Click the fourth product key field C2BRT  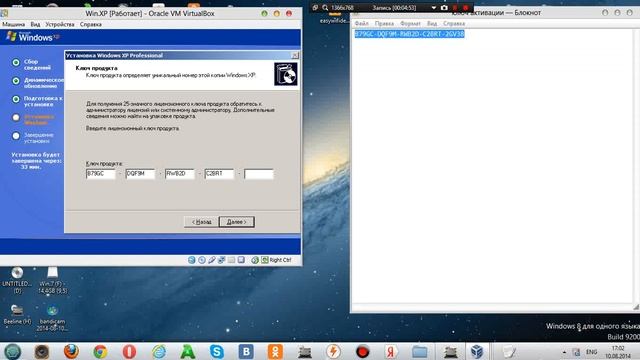pyautogui.click(x=219, y=174)
